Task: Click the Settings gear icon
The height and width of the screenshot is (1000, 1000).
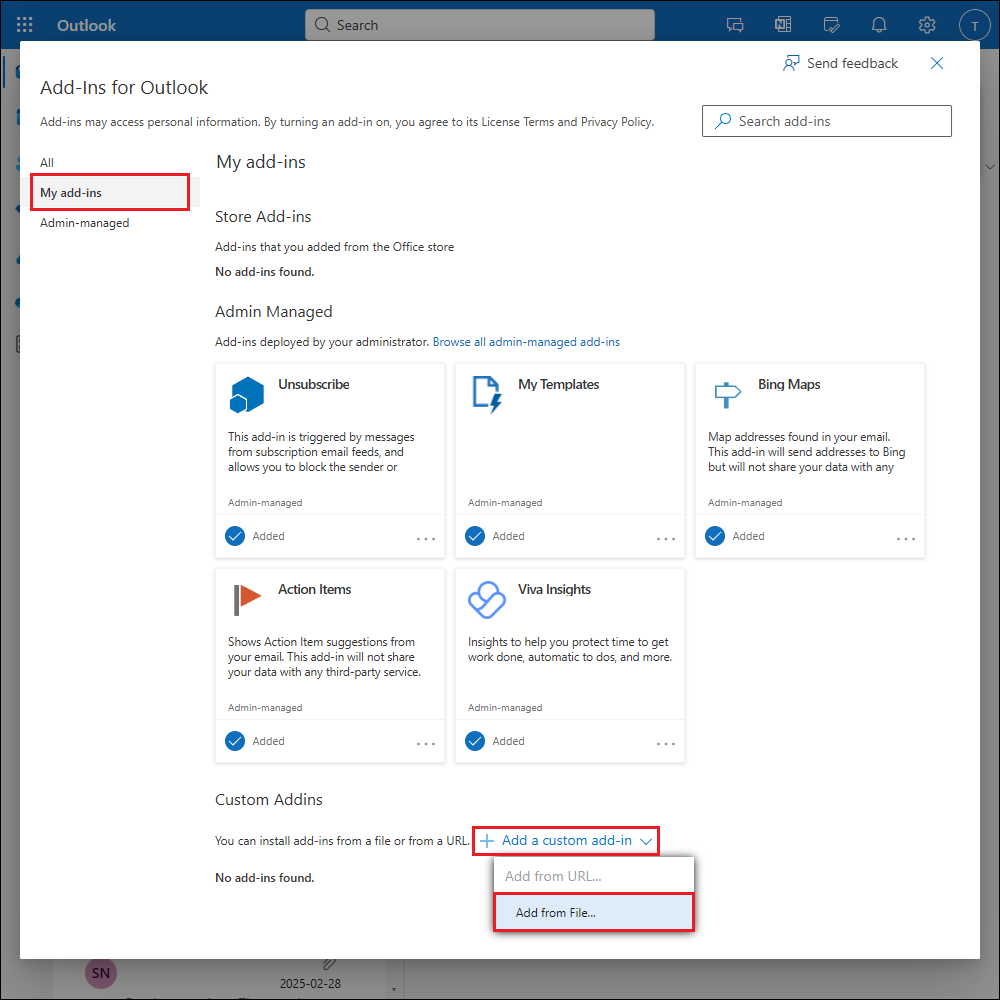Action: tap(927, 25)
